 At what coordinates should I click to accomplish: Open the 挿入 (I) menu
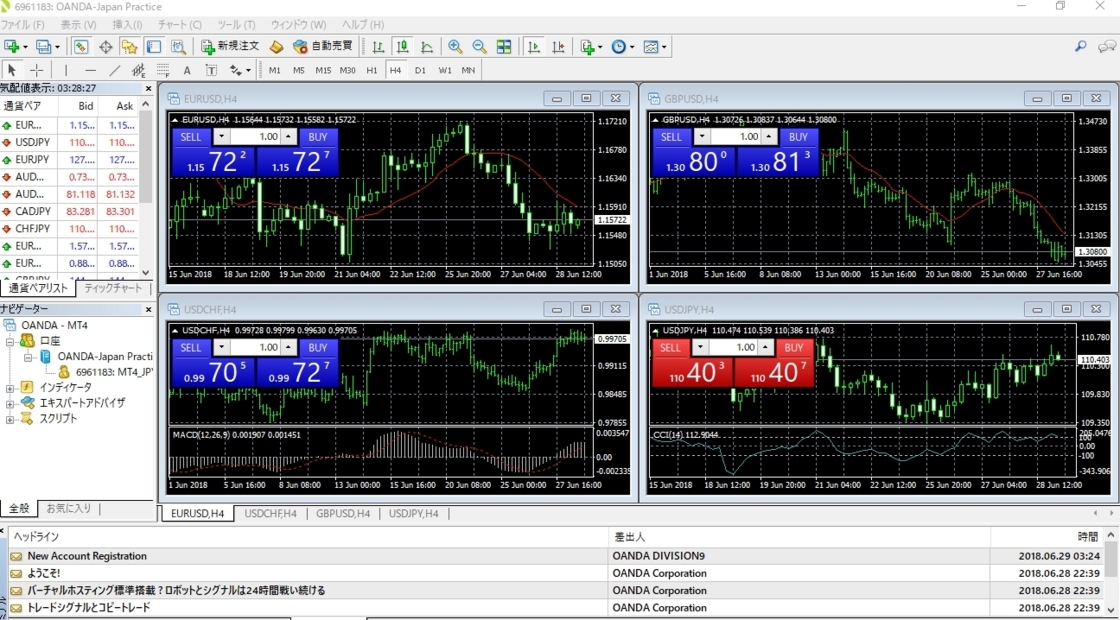[x=127, y=24]
